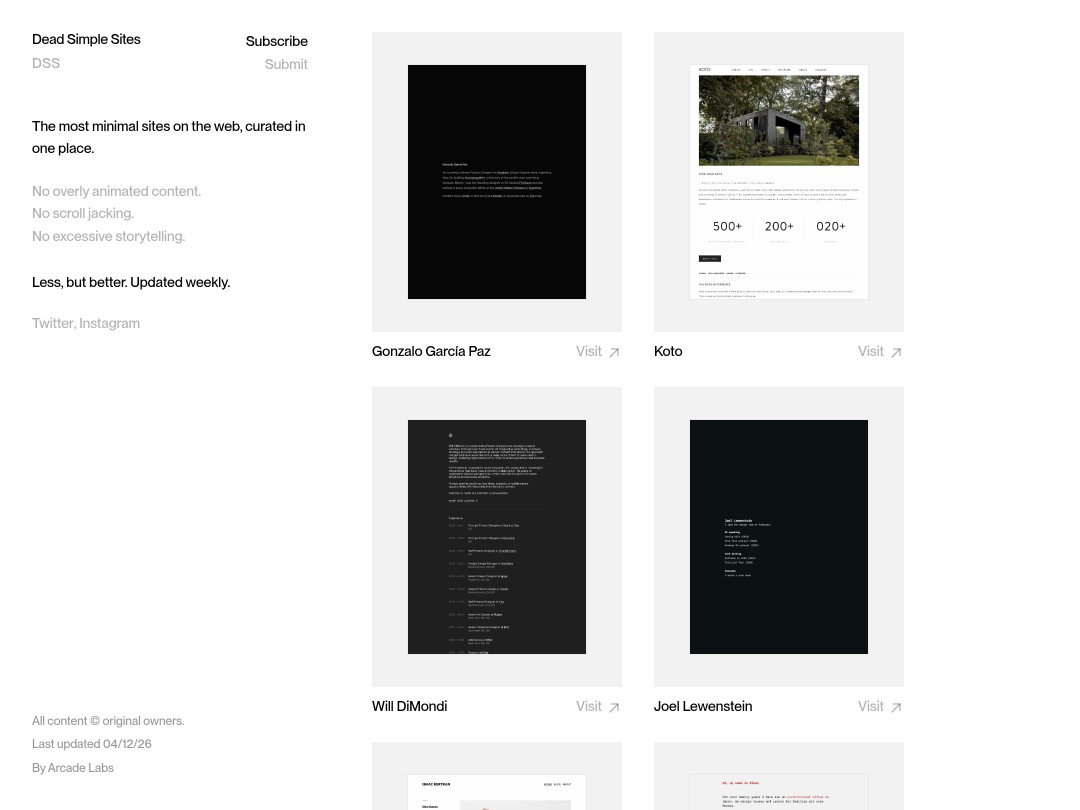1080x810 pixels.
Task: Click the DSS link in the header
Action: [46, 63]
